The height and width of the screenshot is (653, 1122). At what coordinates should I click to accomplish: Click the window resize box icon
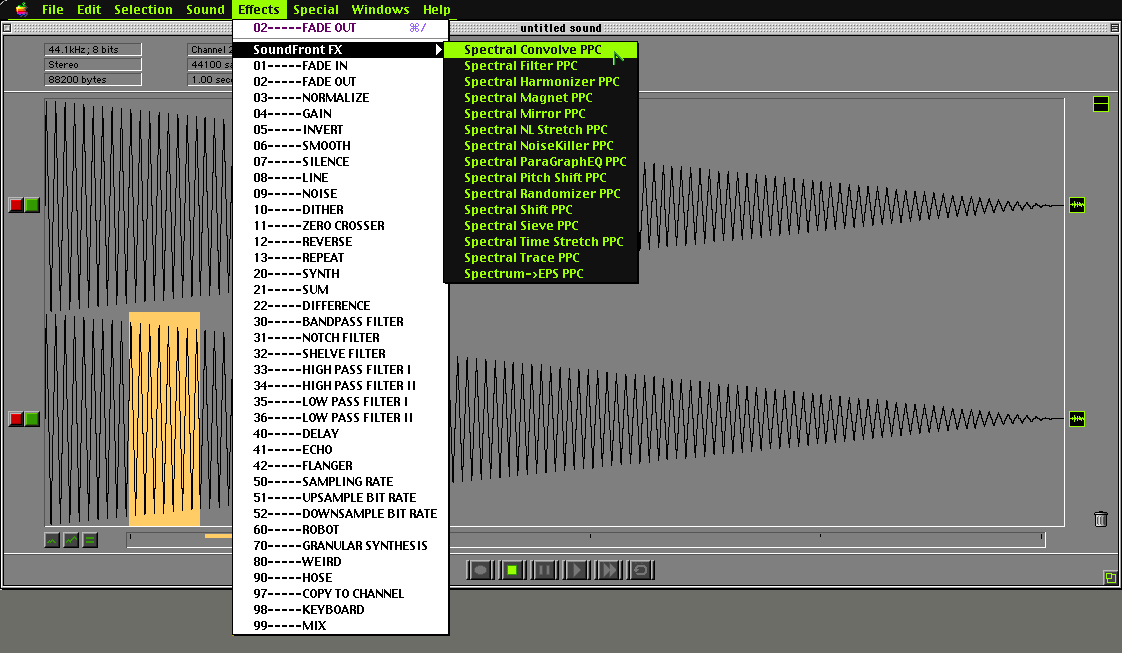click(1110, 577)
